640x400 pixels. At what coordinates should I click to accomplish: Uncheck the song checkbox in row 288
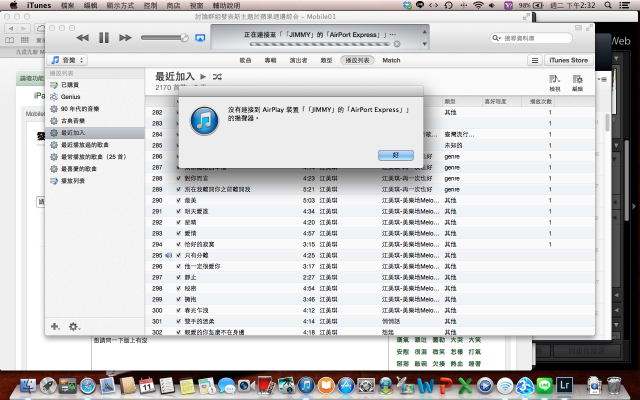click(x=178, y=178)
